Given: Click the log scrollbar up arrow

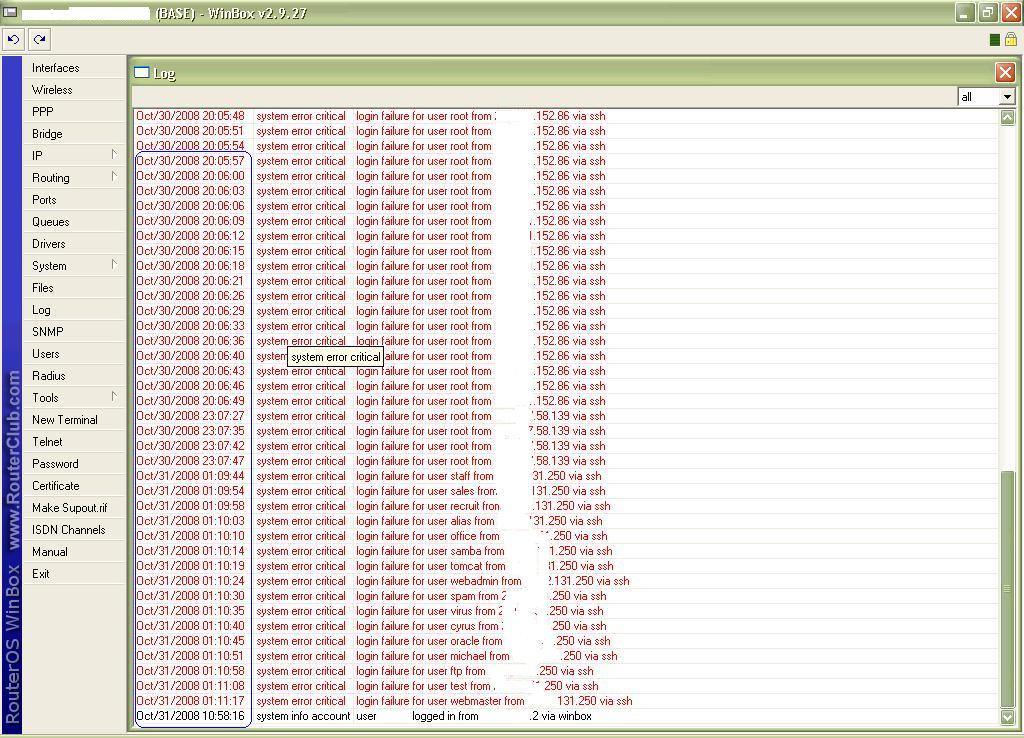Looking at the screenshot, I should (1008, 118).
